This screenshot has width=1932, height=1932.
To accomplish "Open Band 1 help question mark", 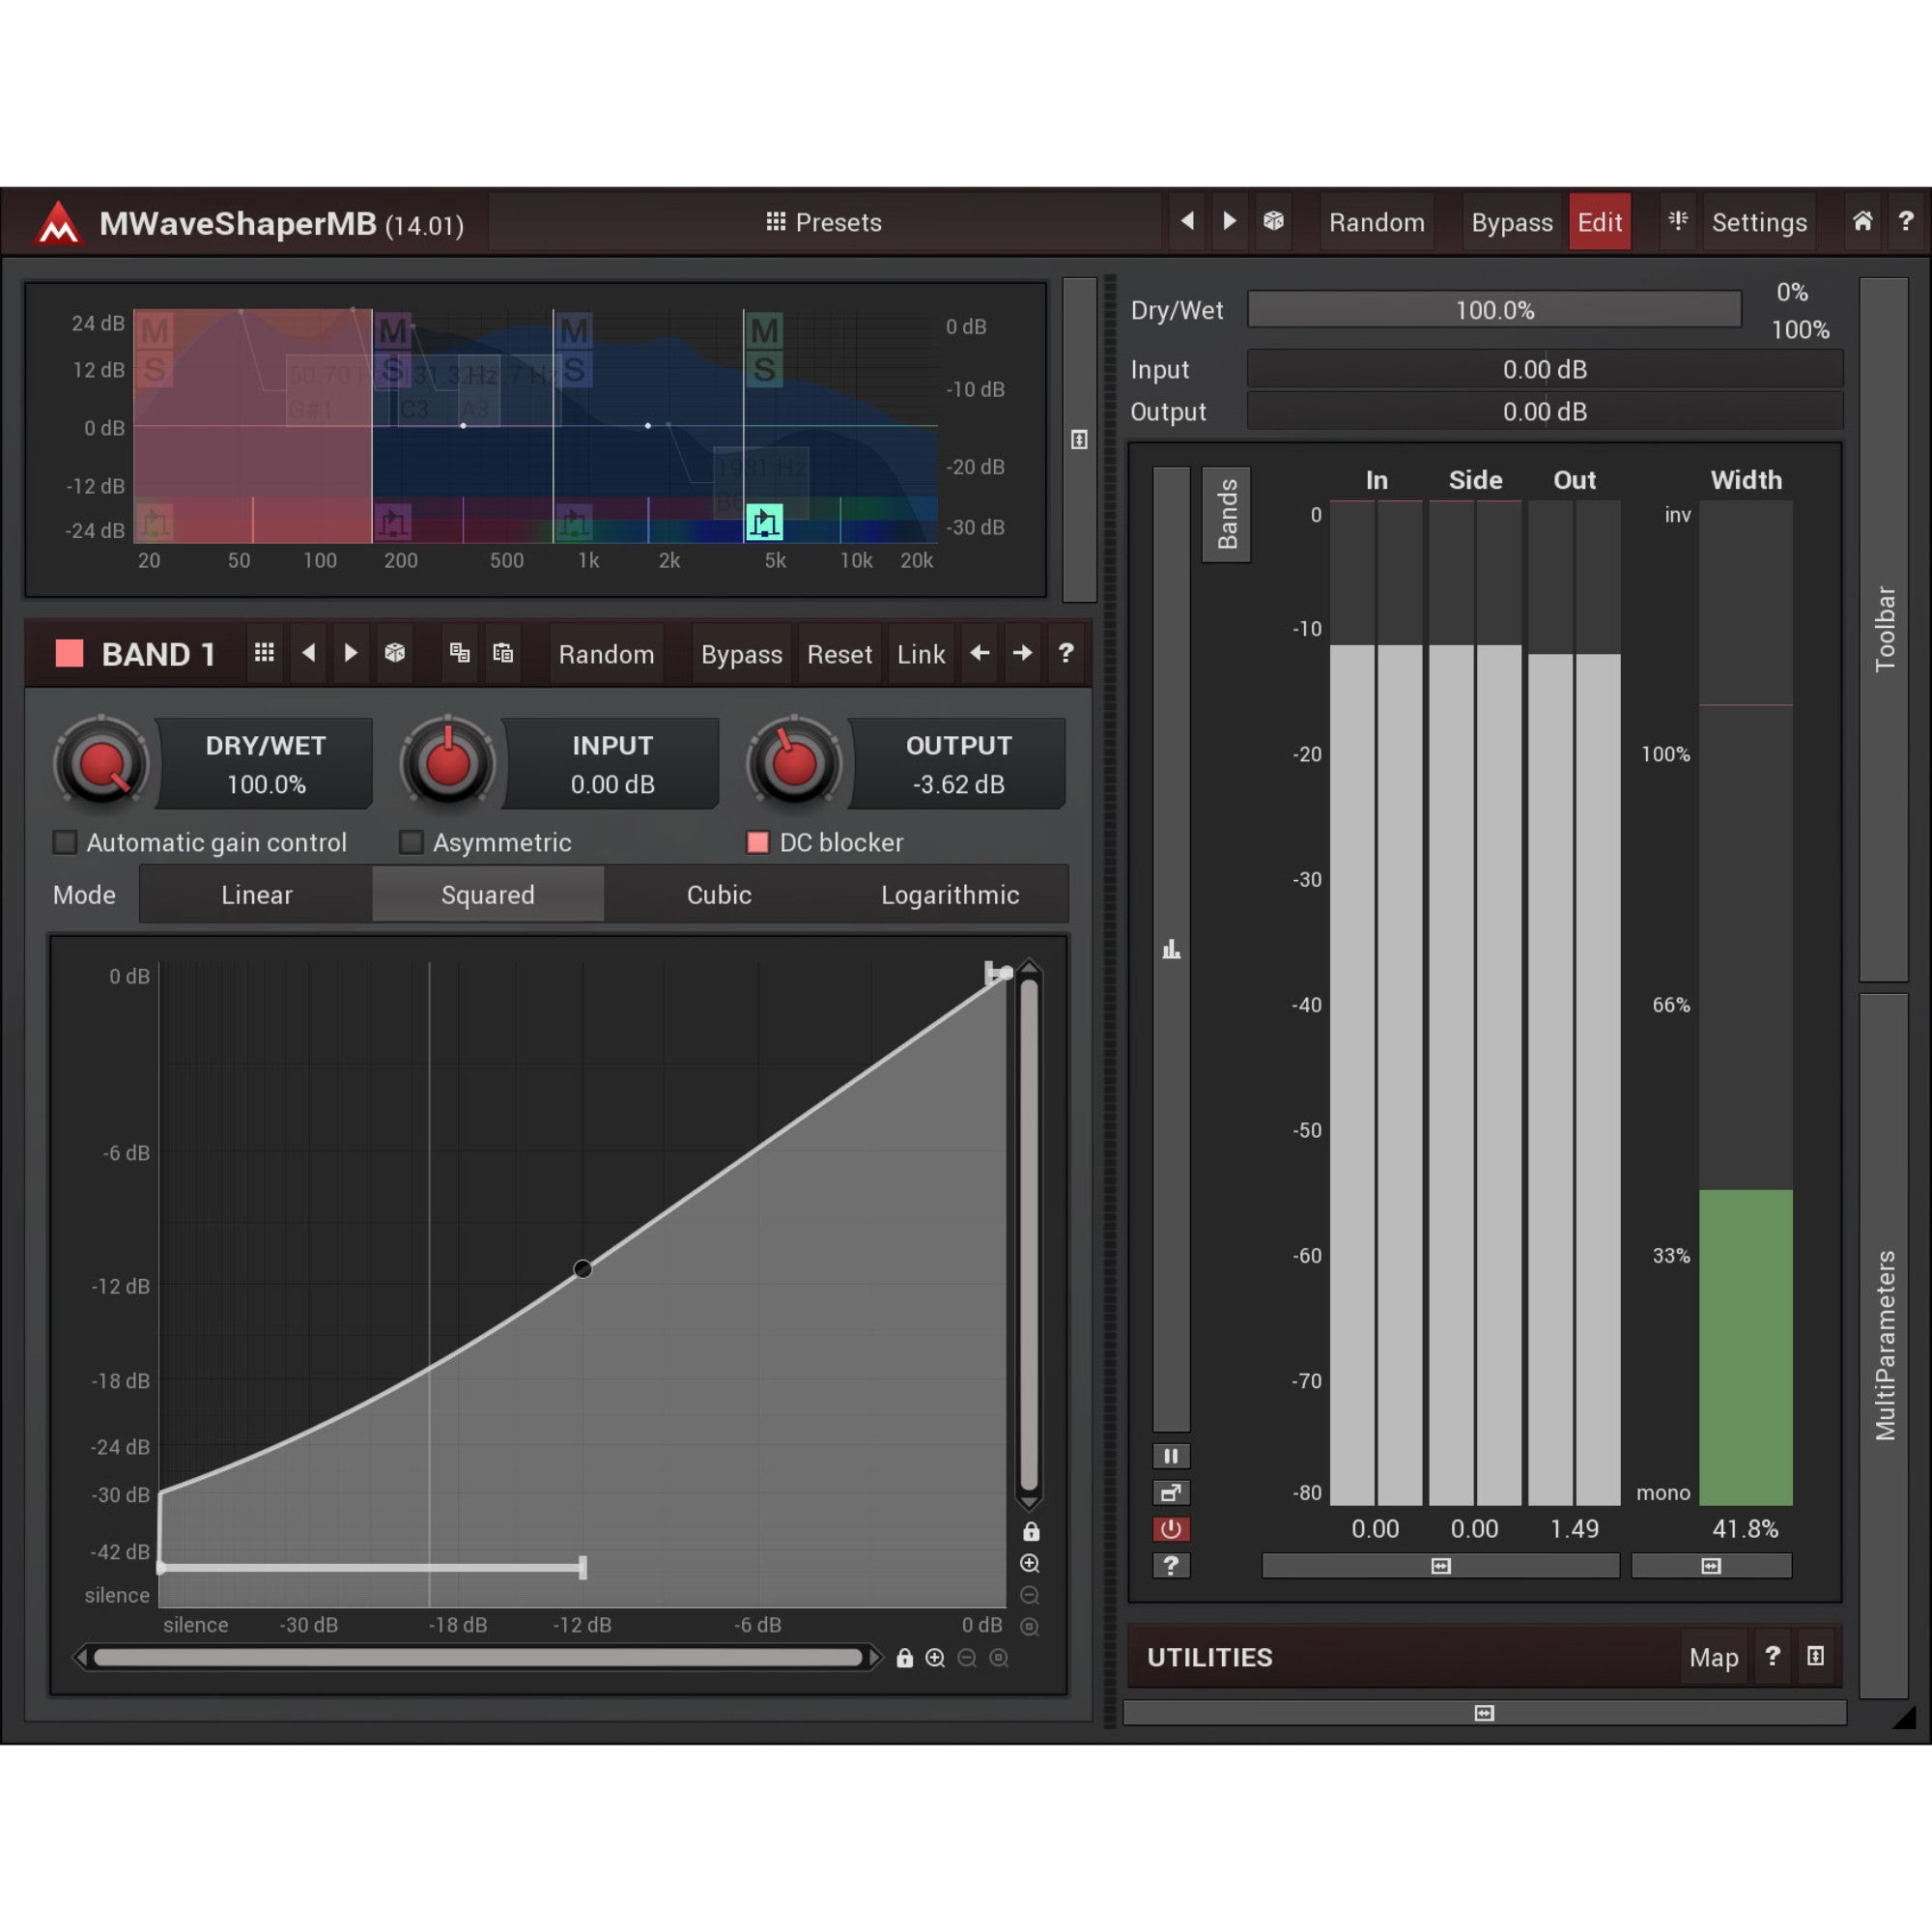I will tap(1066, 653).
